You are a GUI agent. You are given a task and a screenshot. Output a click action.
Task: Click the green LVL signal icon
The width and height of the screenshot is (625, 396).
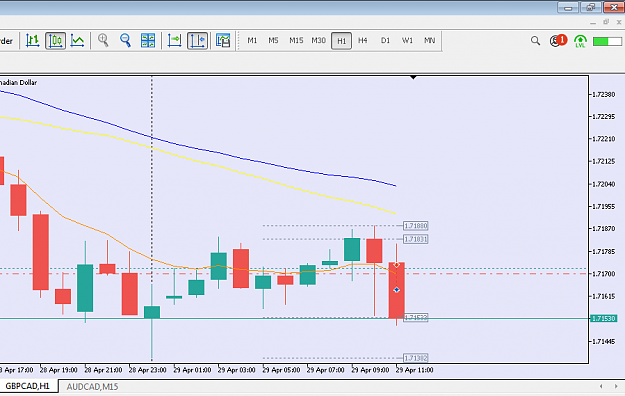pos(580,41)
